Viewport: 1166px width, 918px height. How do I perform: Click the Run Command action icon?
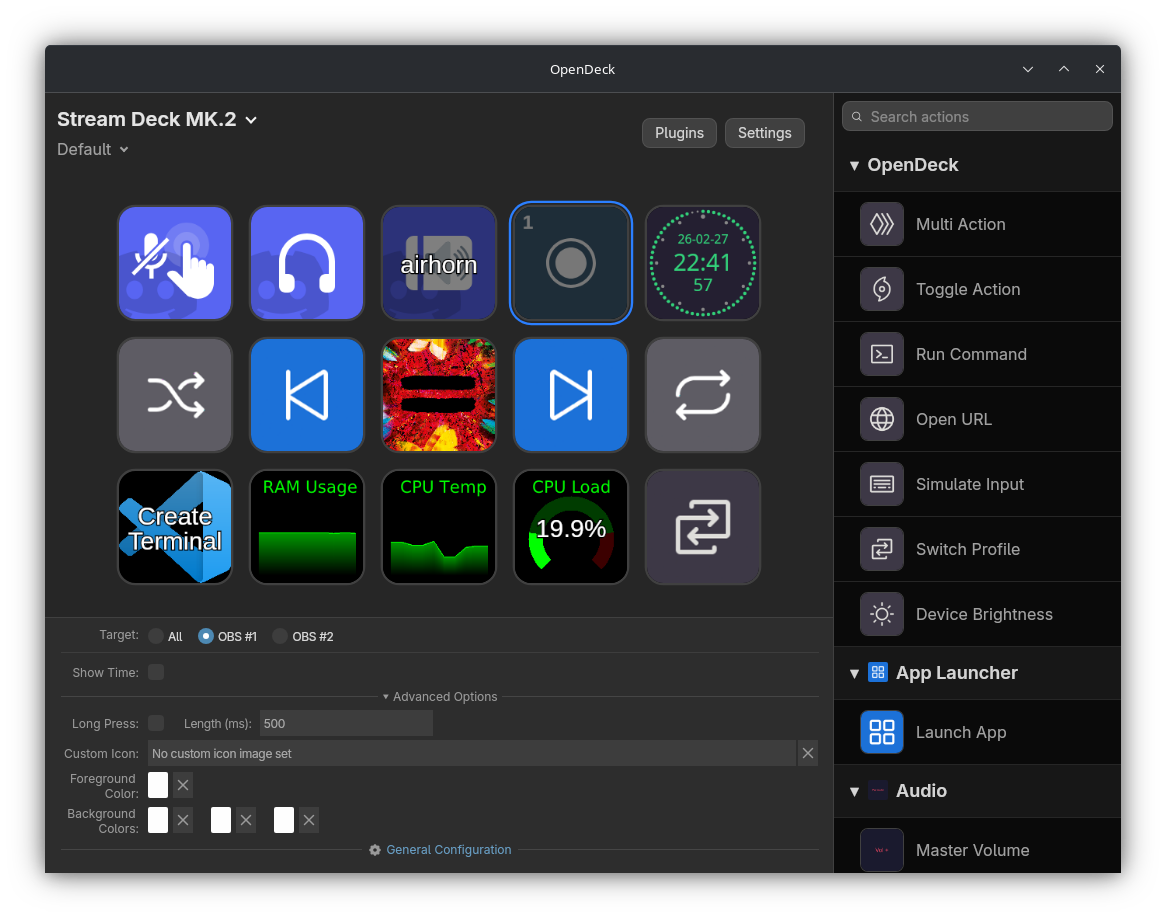coord(882,354)
